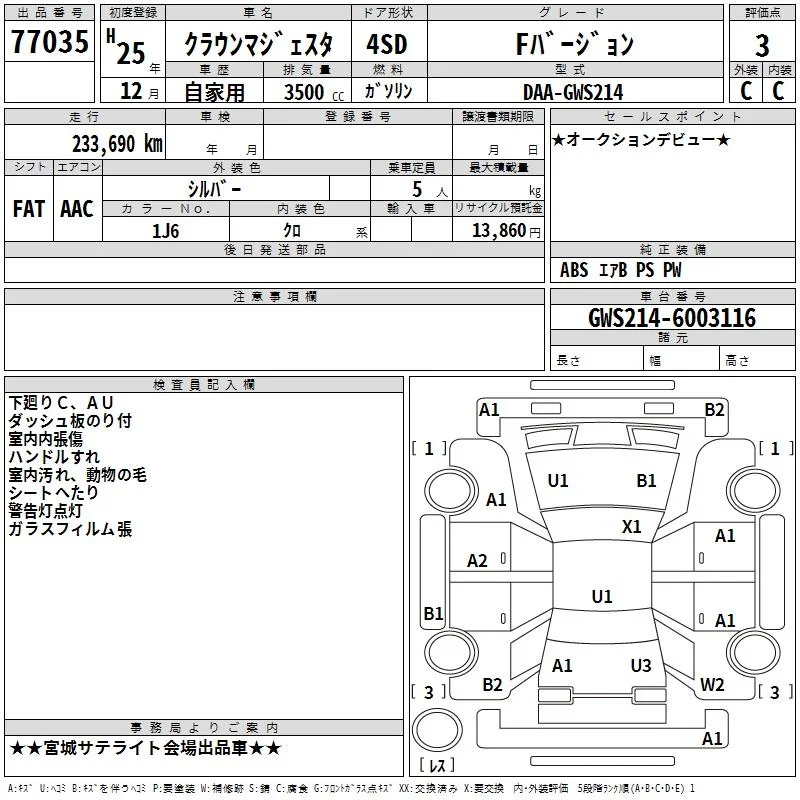Click the air conditioner value AAC

click(x=77, y=209)
